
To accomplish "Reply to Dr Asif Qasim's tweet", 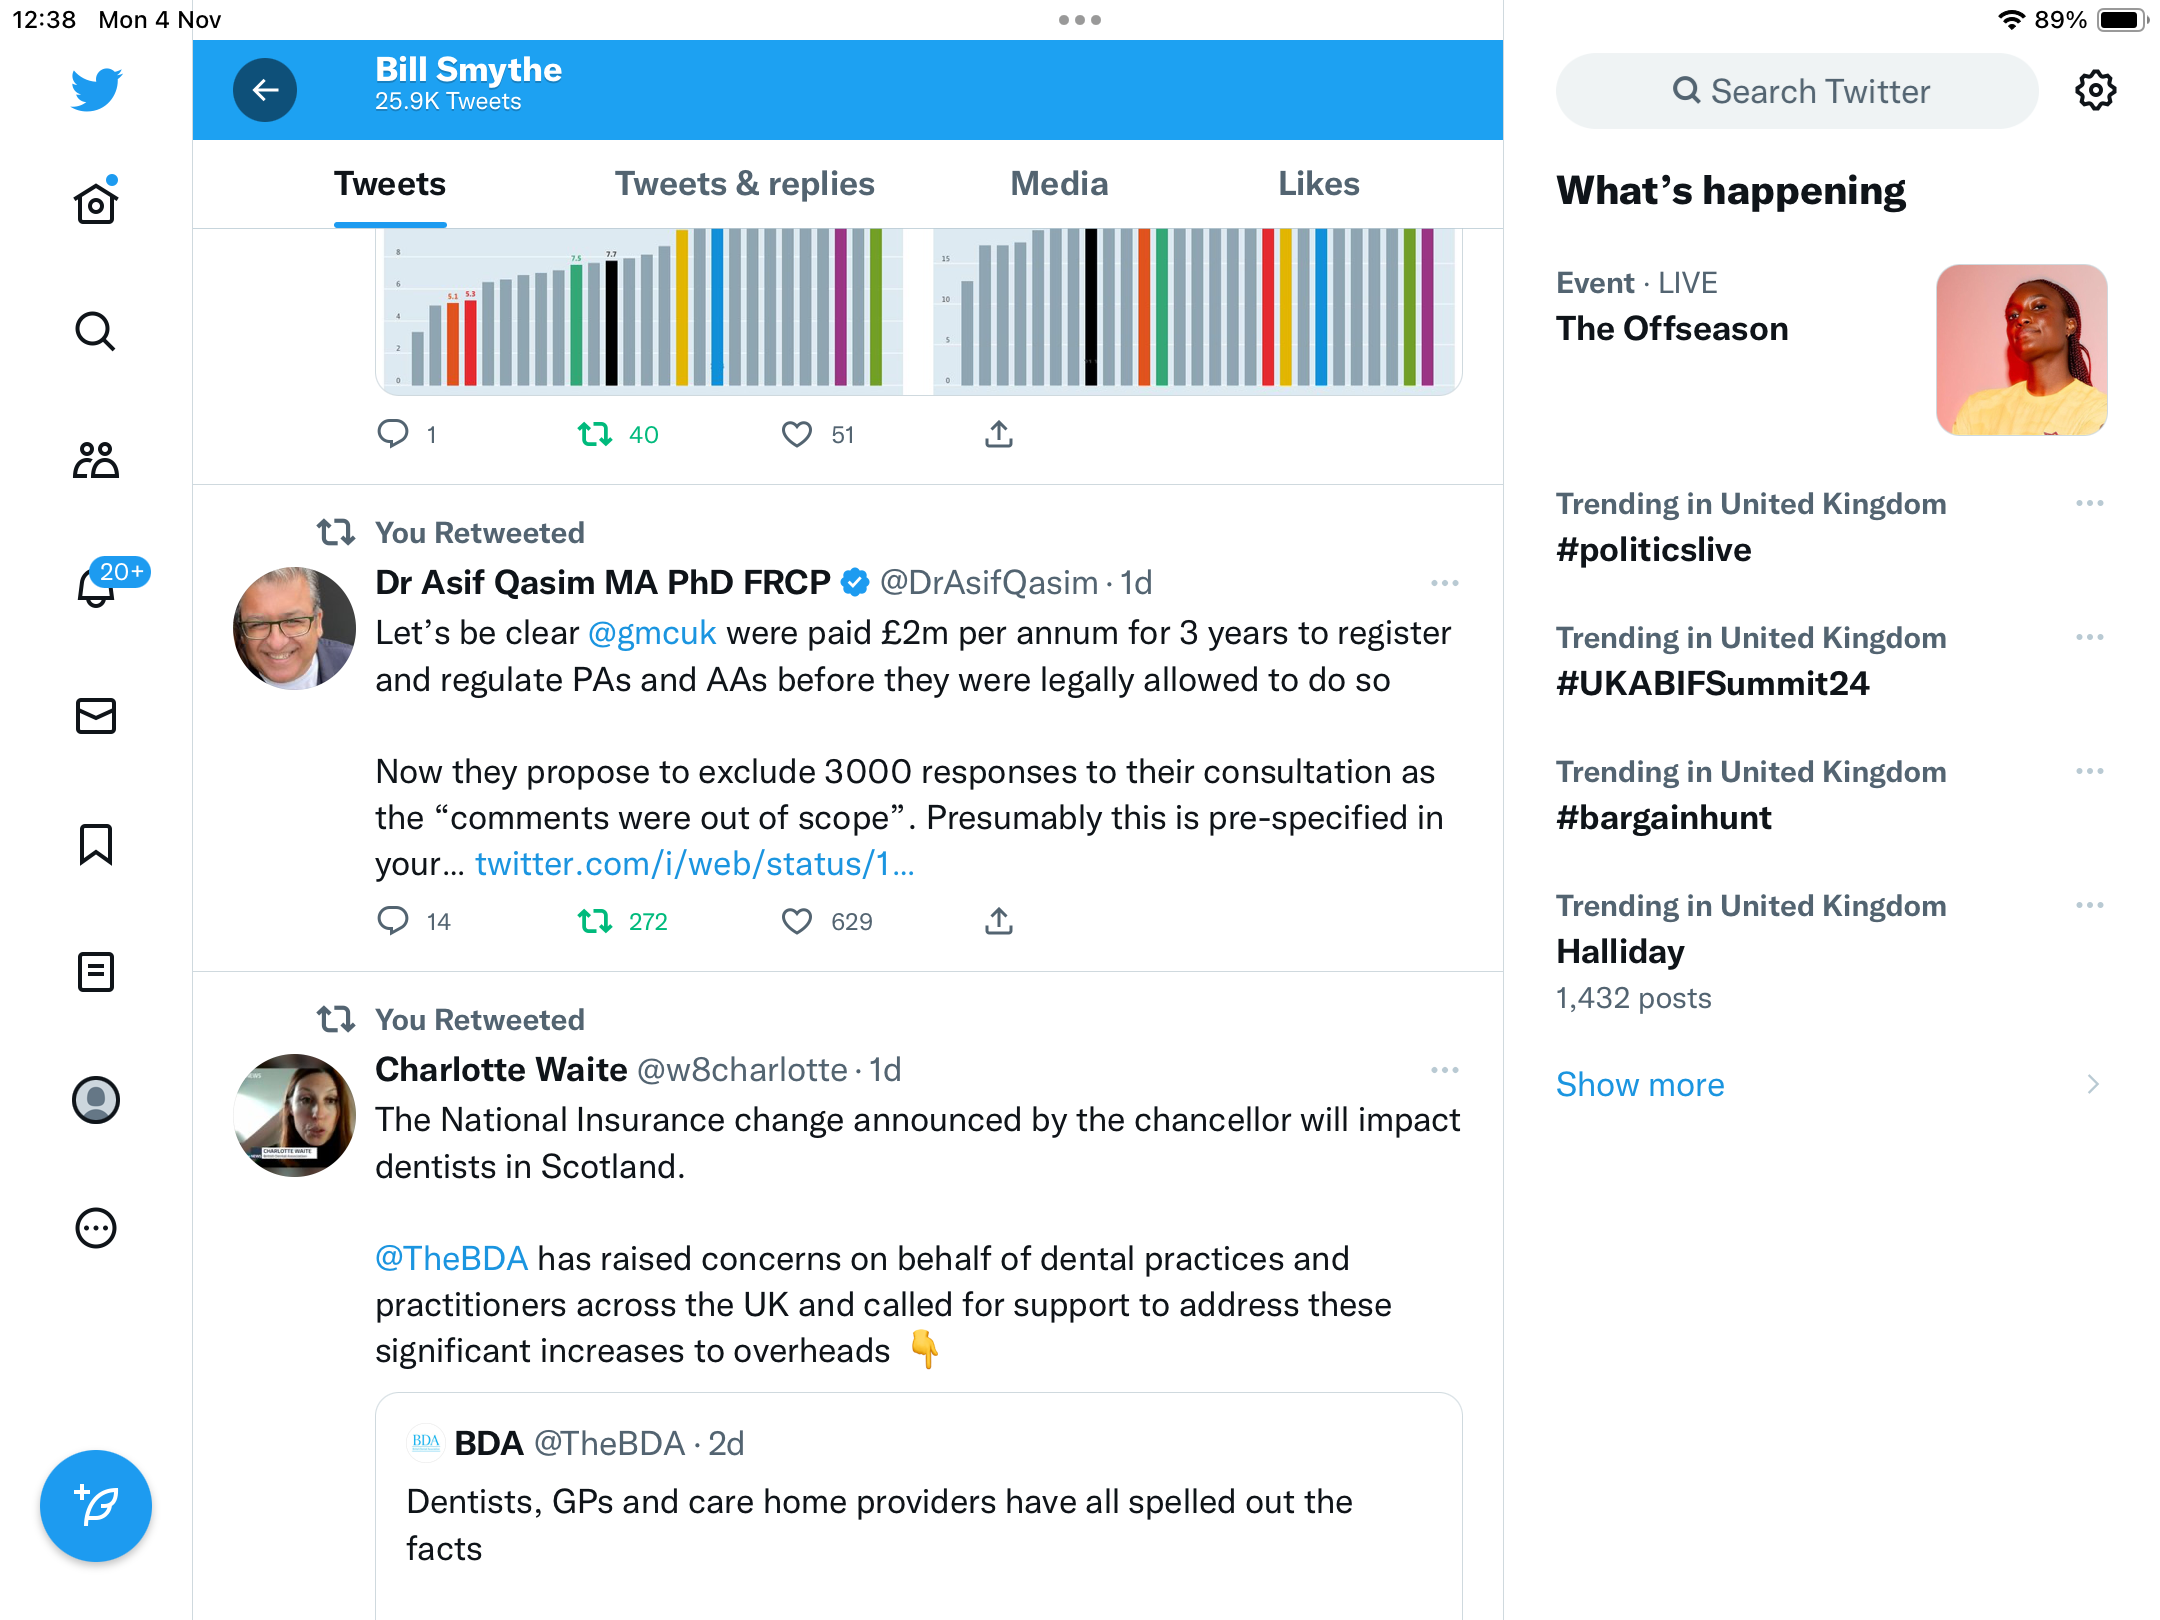I will tap(393, 921).
